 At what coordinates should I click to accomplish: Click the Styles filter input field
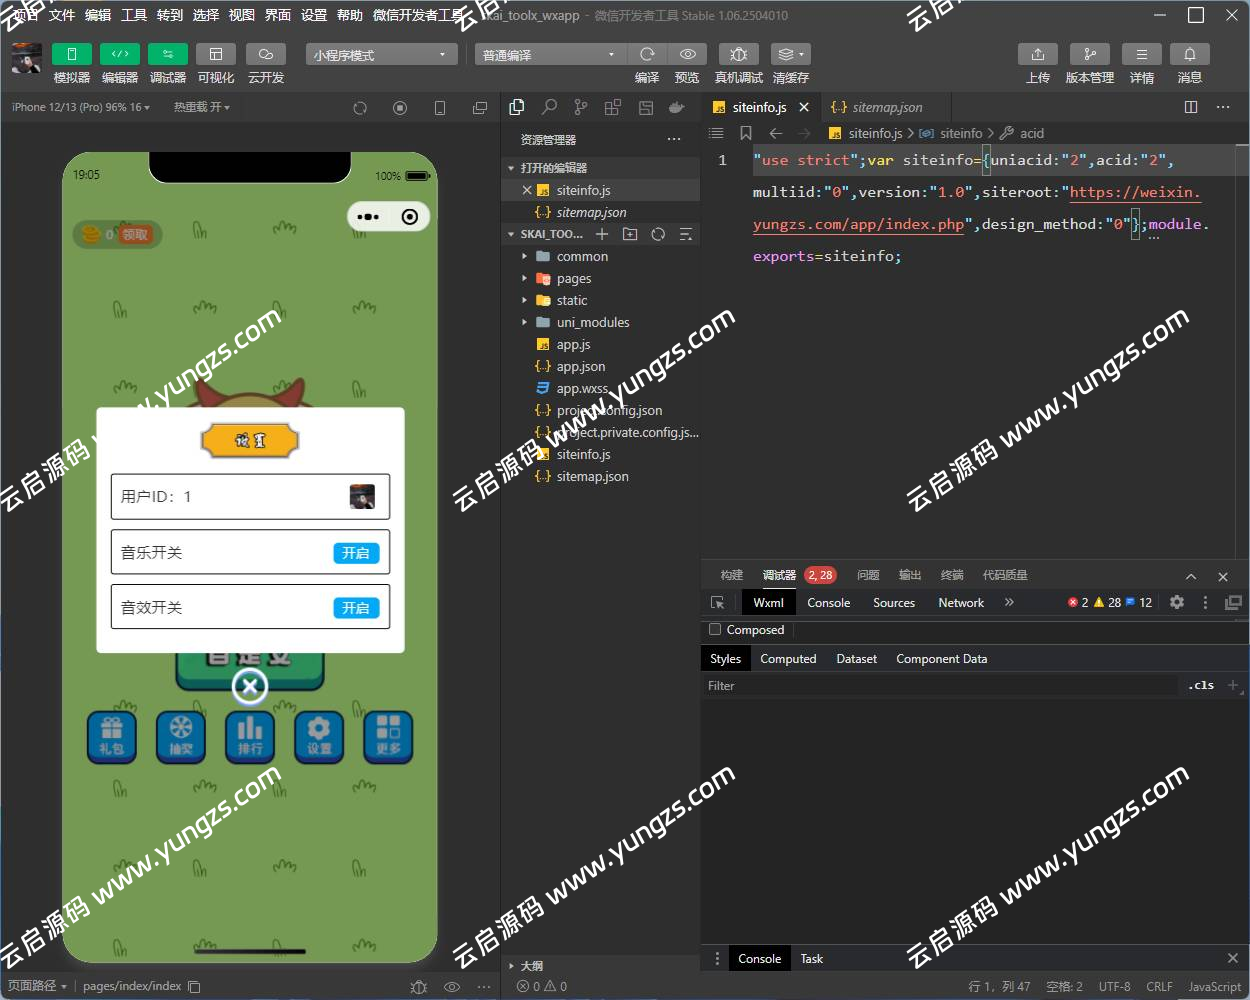[x=940, y=686]
